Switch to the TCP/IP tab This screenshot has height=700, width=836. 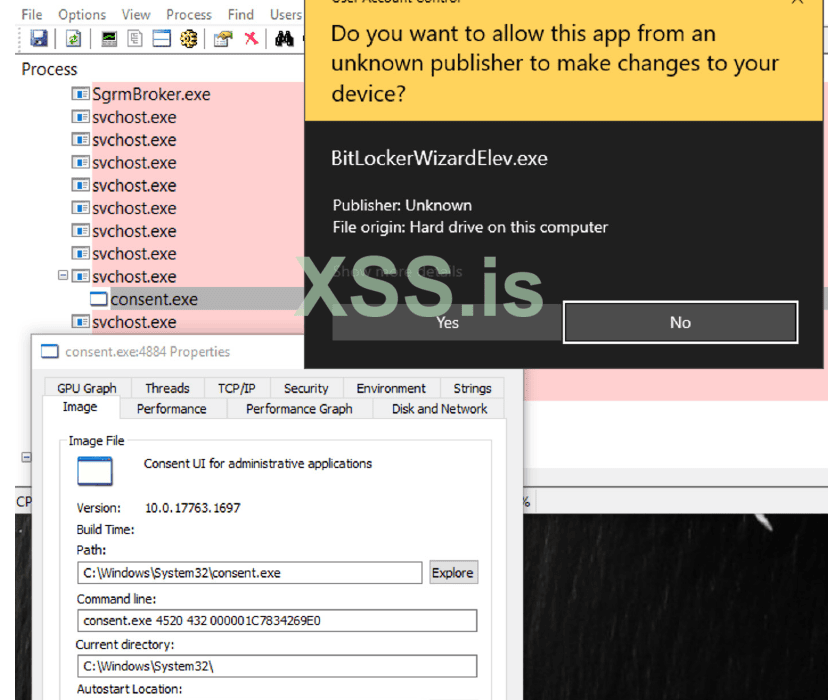coord(237,388)
